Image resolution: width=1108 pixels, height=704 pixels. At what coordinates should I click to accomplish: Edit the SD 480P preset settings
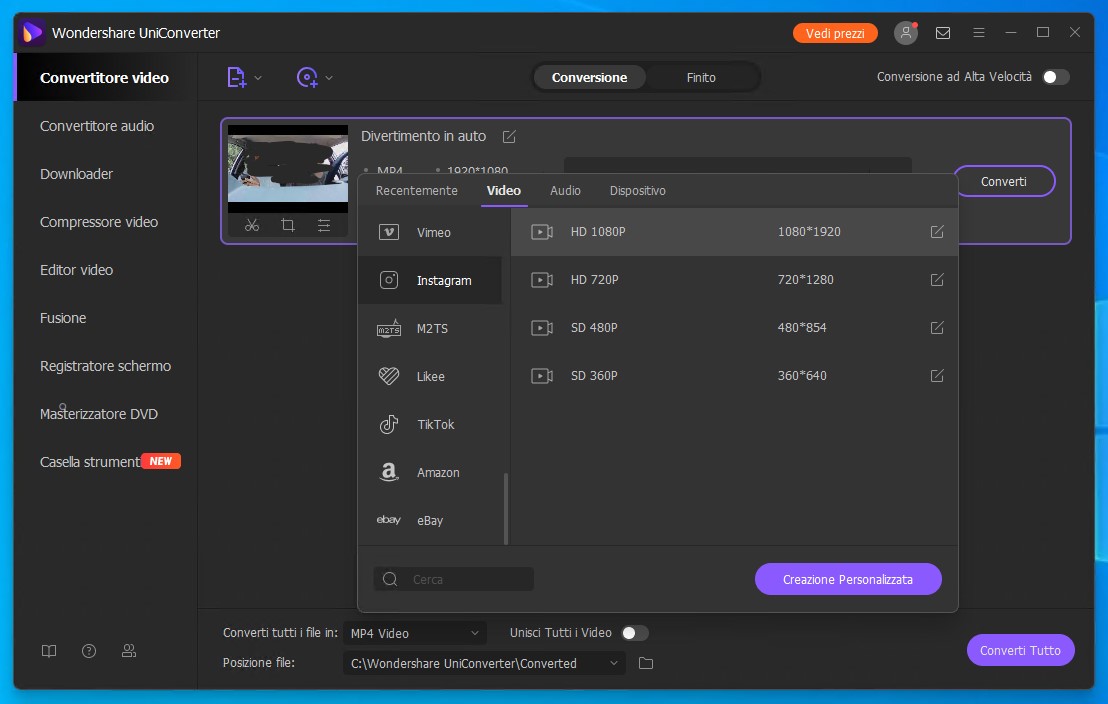coord(937,328)
